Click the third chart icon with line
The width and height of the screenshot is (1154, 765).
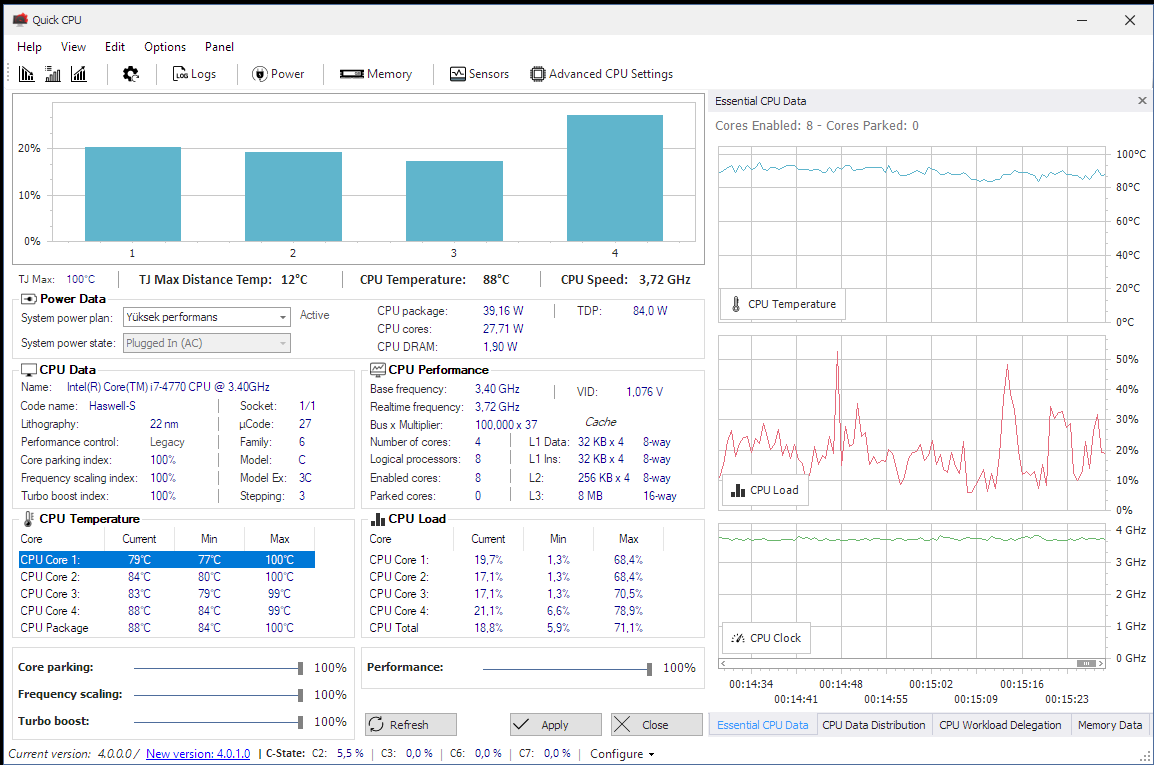(x=79, y=74)
